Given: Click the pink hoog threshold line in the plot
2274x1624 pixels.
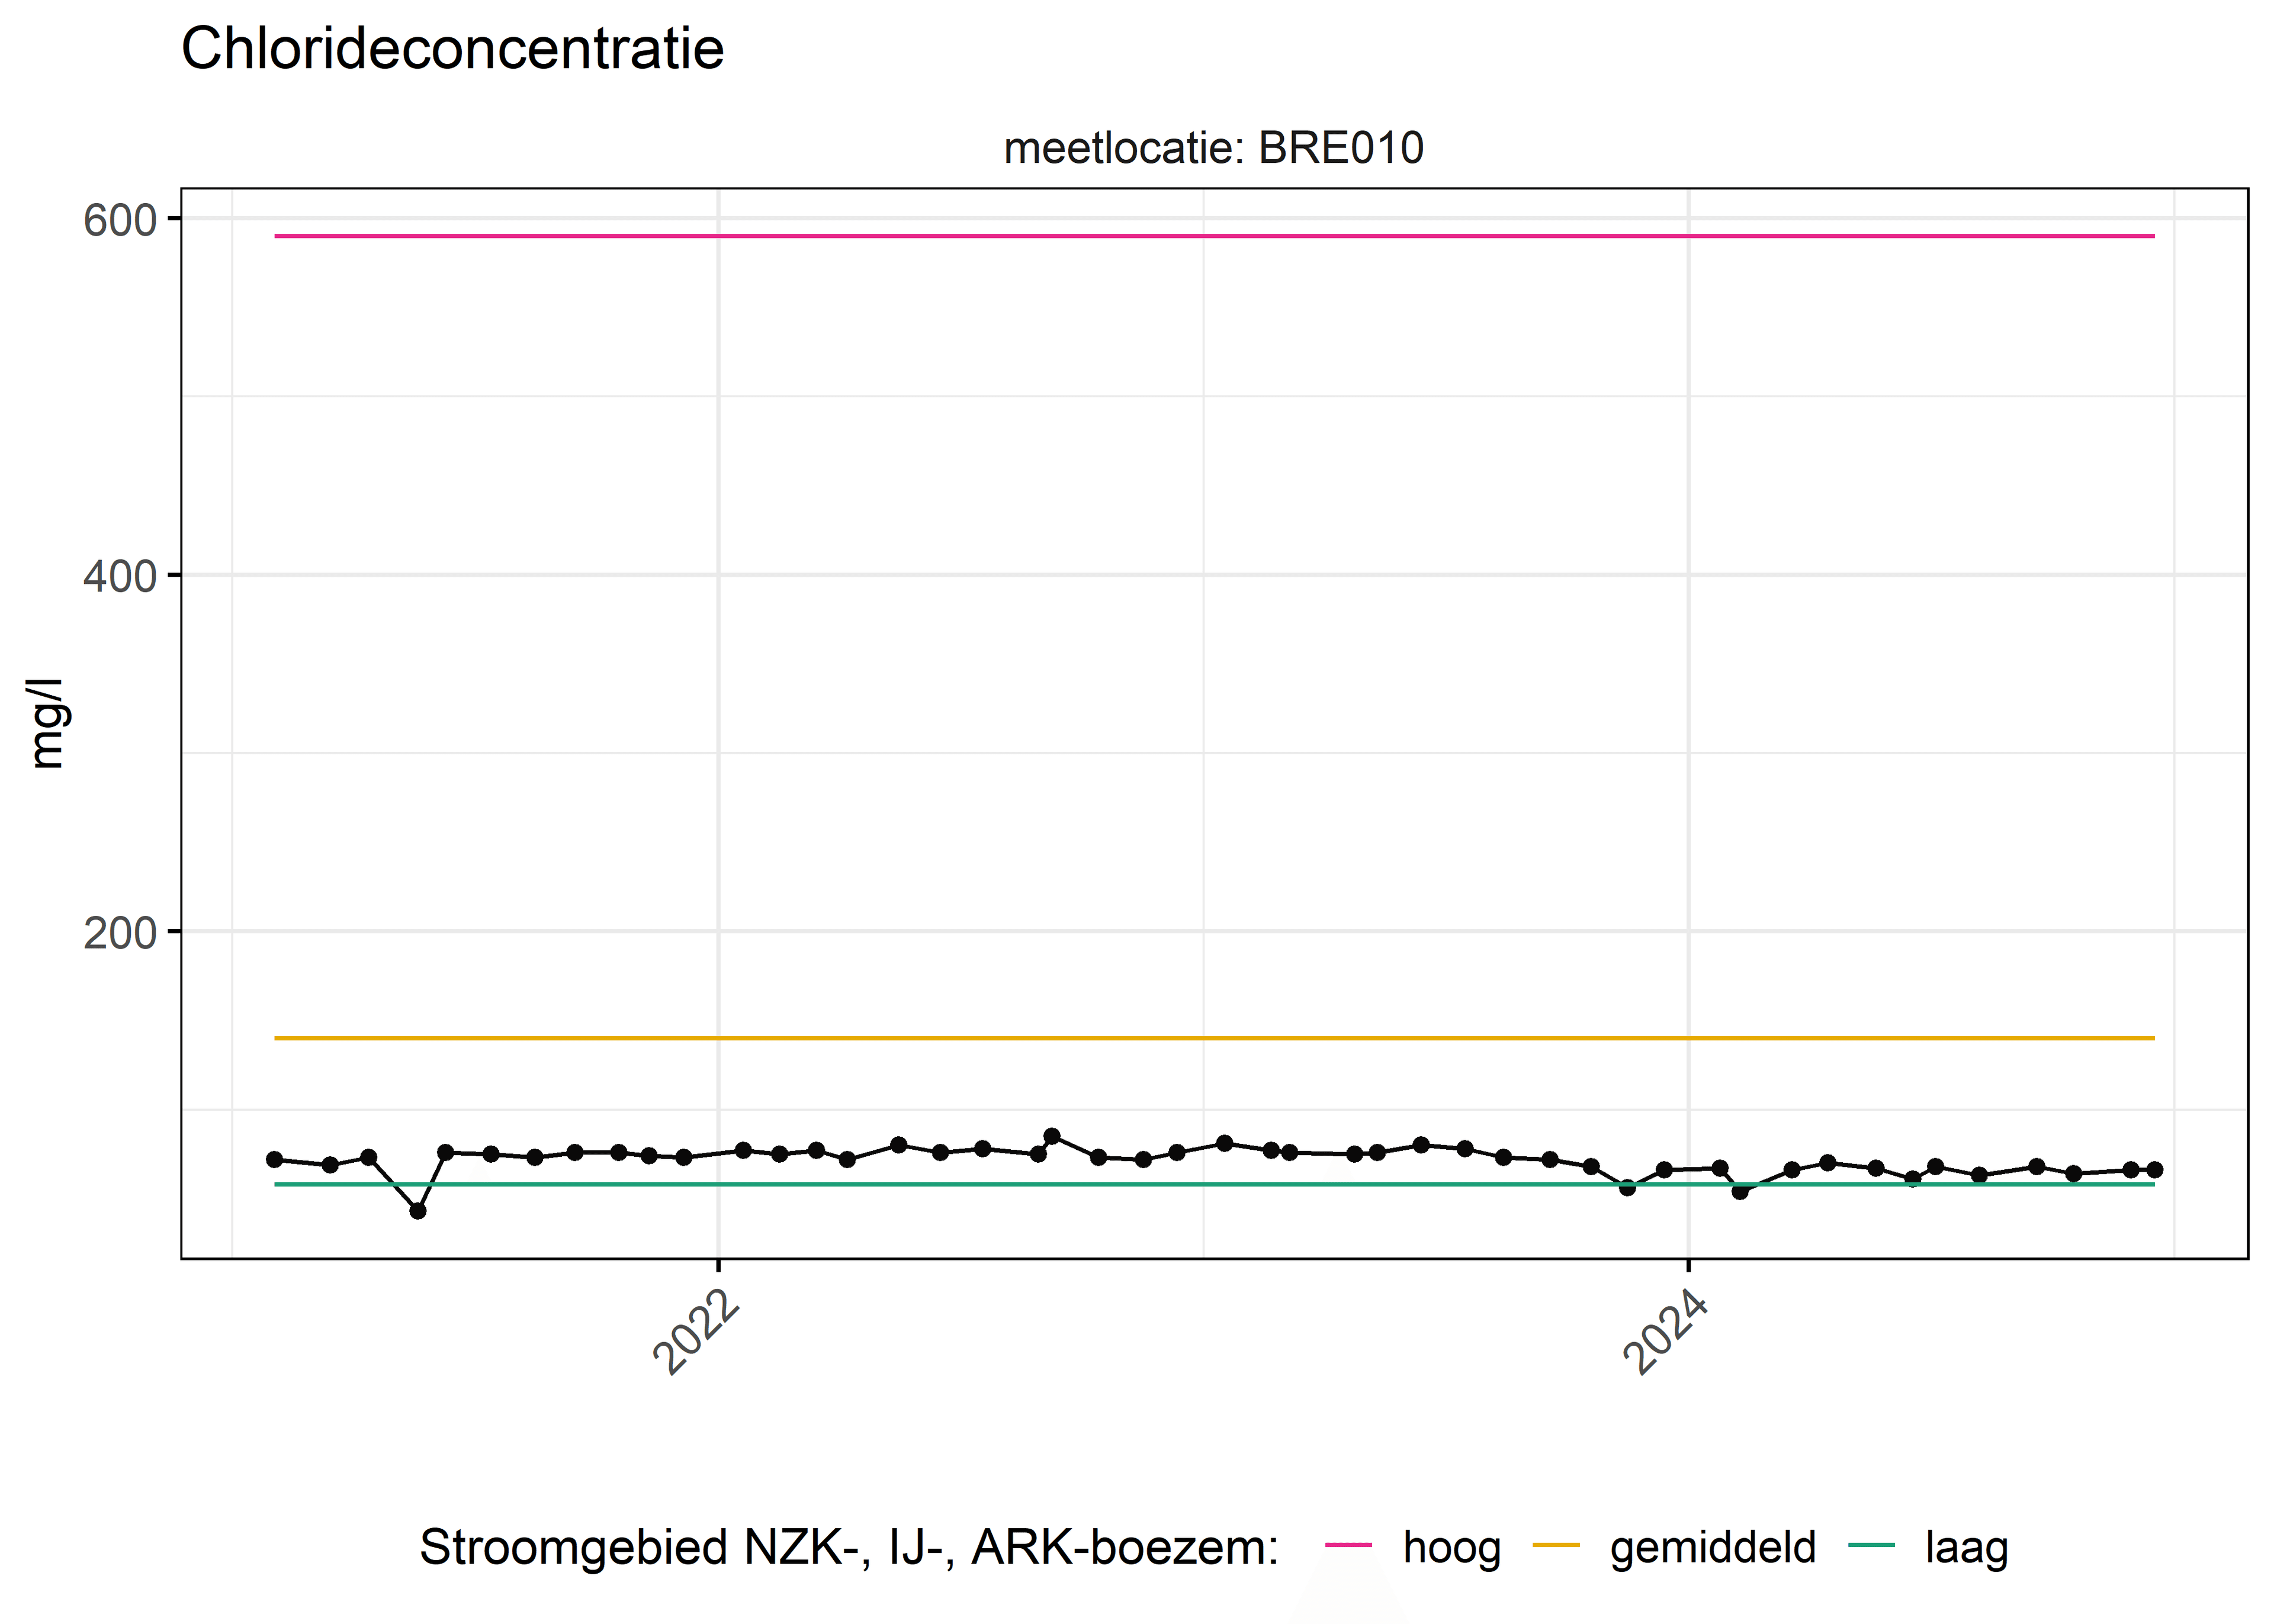Looking at the screenshot, I should tap(1214, 236).
